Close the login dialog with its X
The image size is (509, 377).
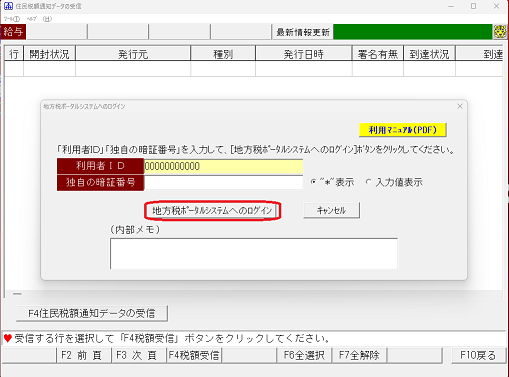coord(460,106)
